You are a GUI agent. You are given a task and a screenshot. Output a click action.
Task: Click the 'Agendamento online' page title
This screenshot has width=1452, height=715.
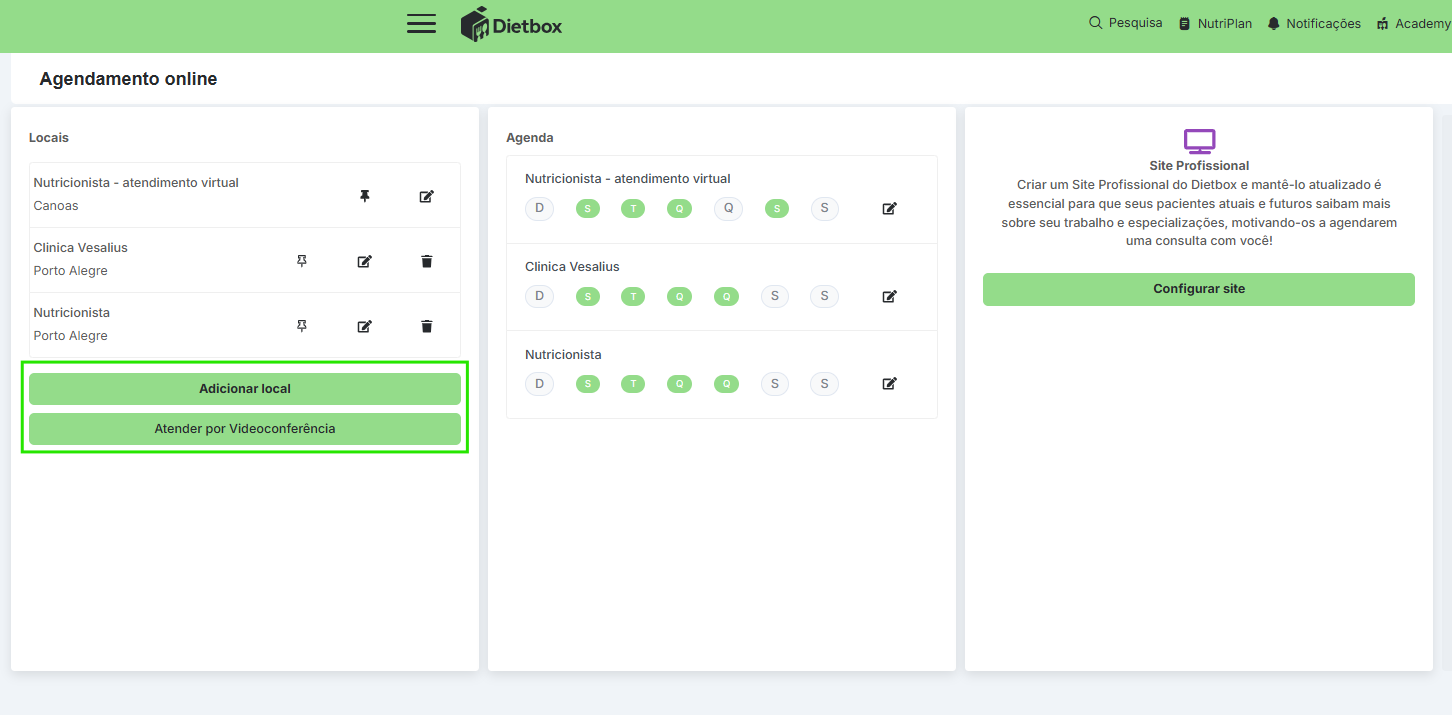point(128,79)
